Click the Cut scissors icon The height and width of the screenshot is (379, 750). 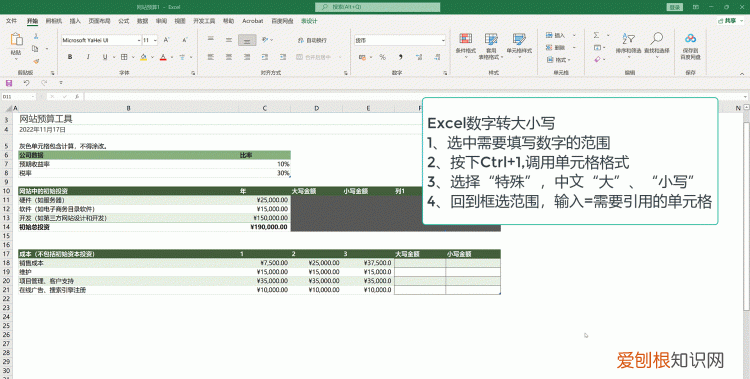[36, 37]
